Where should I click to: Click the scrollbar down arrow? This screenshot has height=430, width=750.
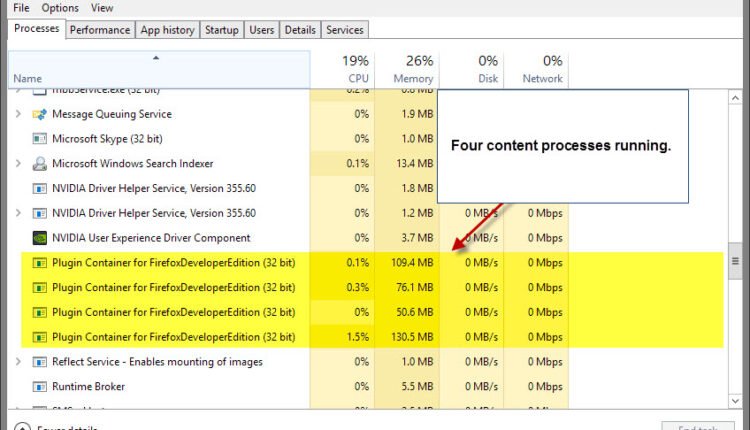click(x=735, y=401)
